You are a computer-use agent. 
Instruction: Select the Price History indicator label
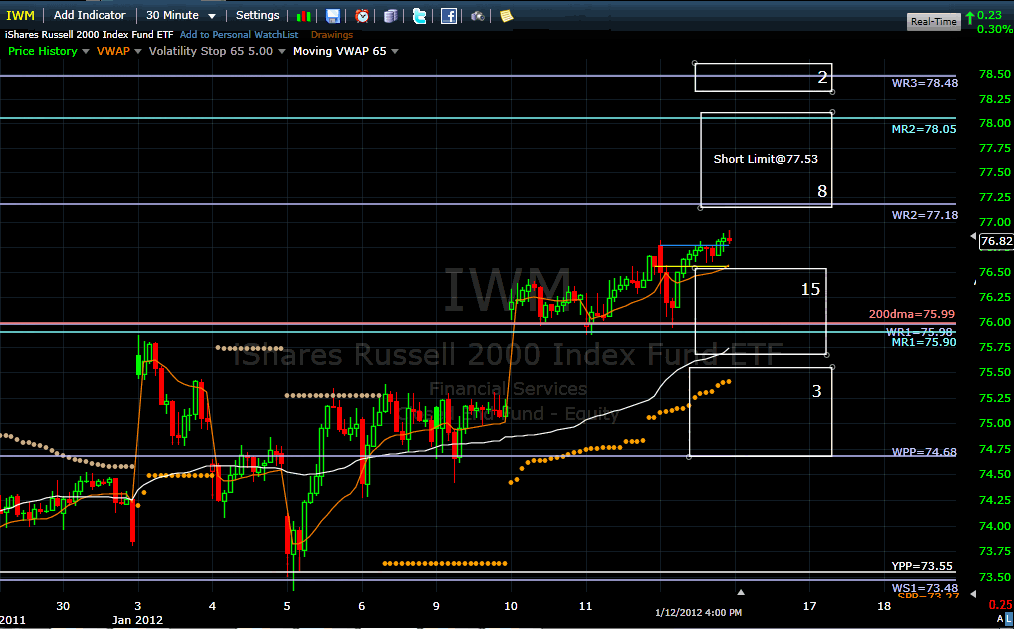[43, 51]
